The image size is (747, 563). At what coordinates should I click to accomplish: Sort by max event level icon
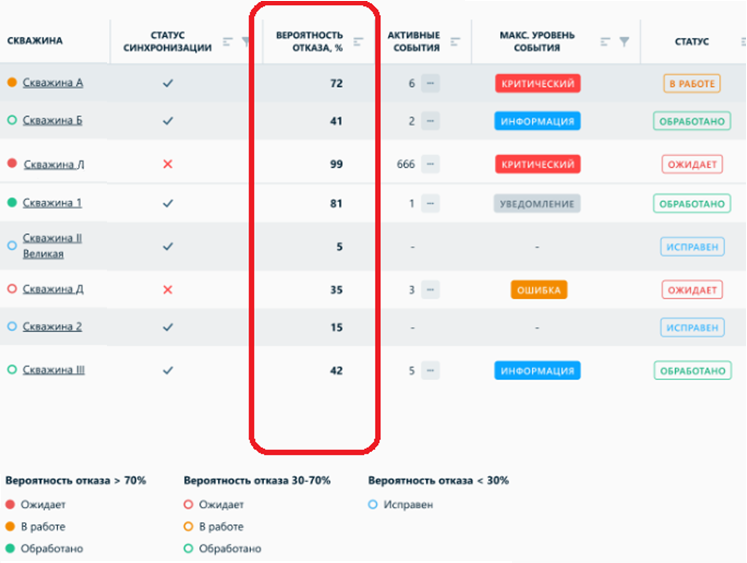coord(606,42)
